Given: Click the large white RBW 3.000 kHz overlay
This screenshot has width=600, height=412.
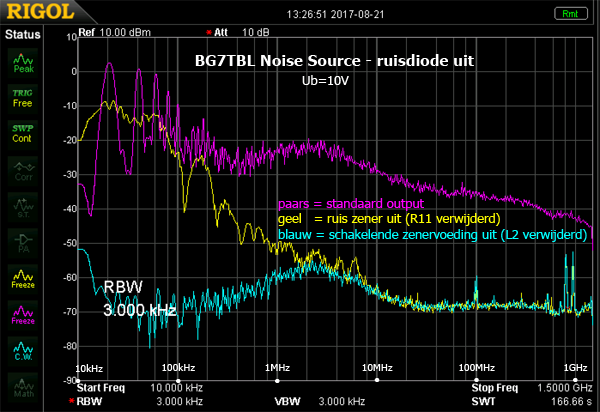Looking at the screenshot, I should (140, 298).
